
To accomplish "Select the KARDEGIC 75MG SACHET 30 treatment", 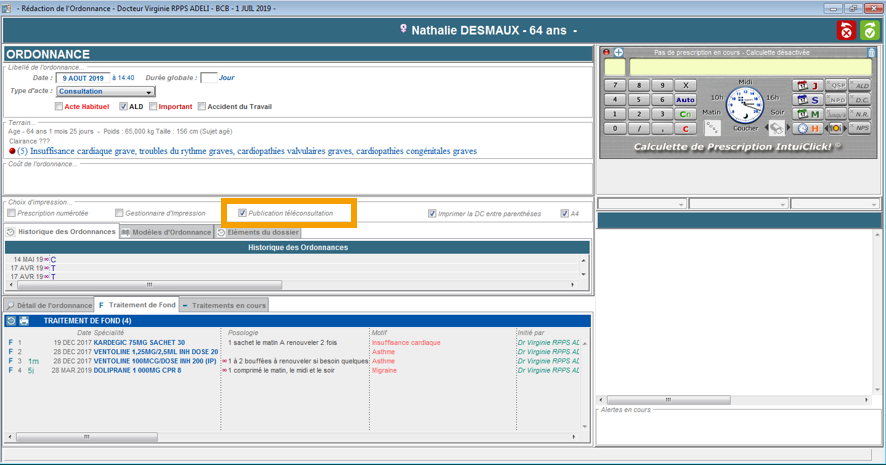I will [x=138, y=342].
